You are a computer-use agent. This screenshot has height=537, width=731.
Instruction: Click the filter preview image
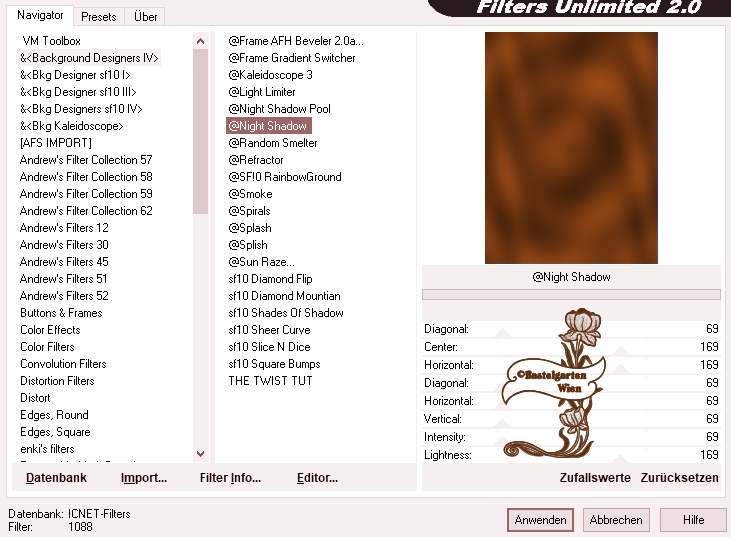[x=571, y=148]
